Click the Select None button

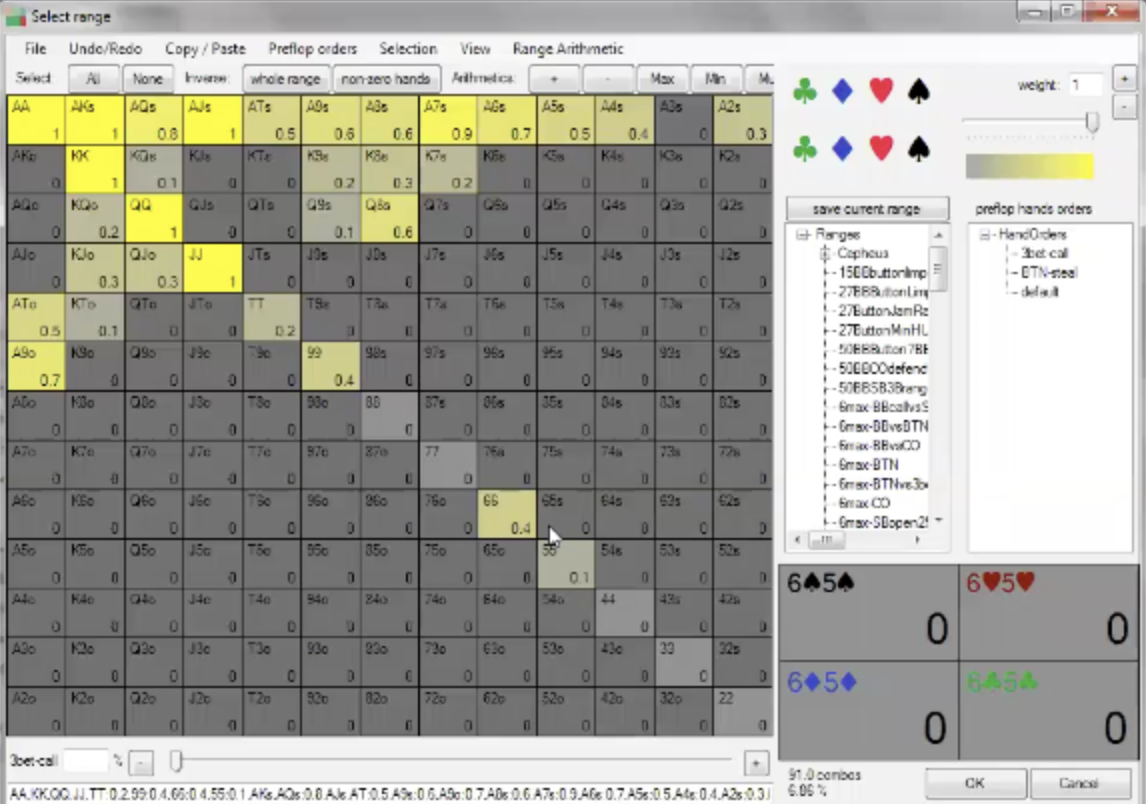pyautogui.click(x=148, y=78)
